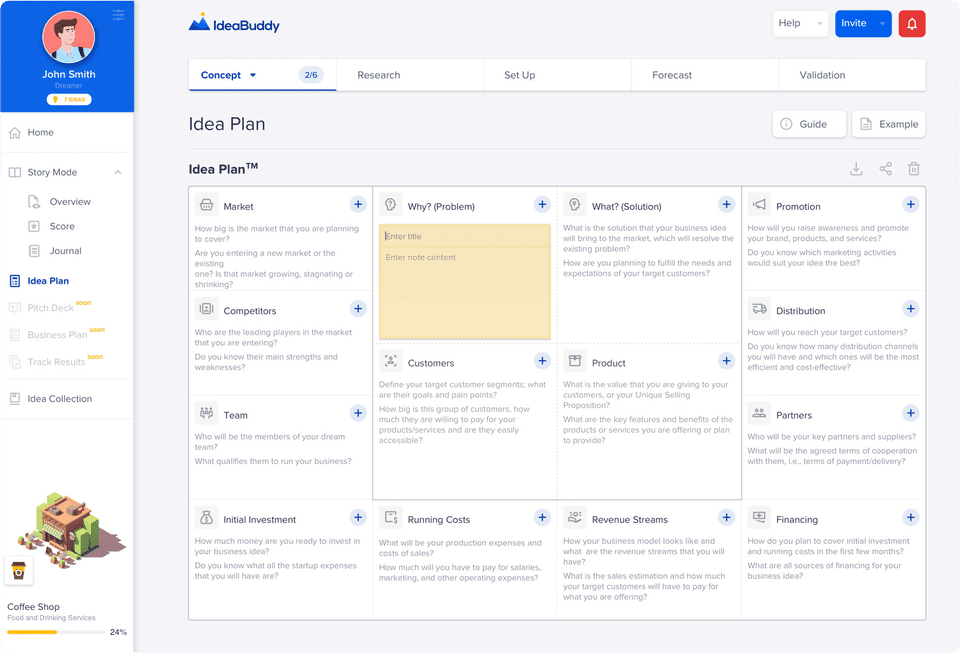Open the Guide button
This screenshot has width=960, height=653.
pos(809,124)
